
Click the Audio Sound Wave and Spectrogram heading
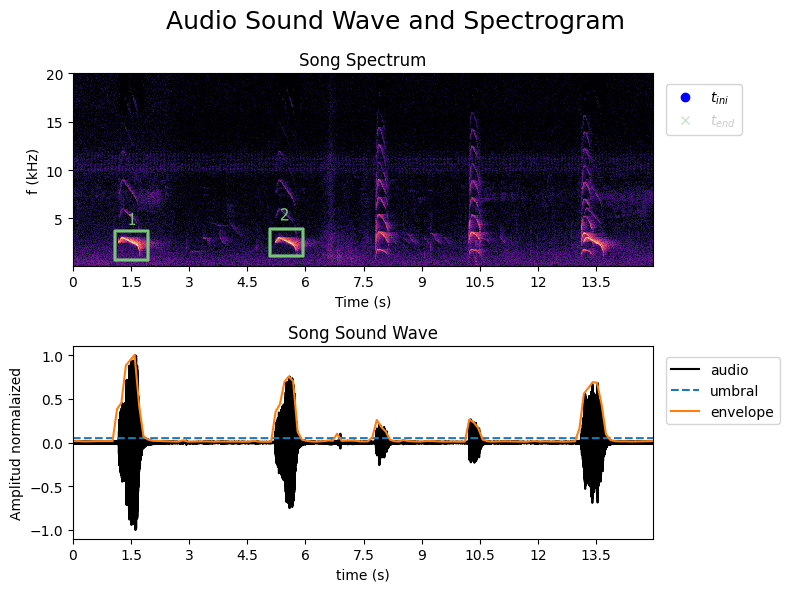(395, 21)
